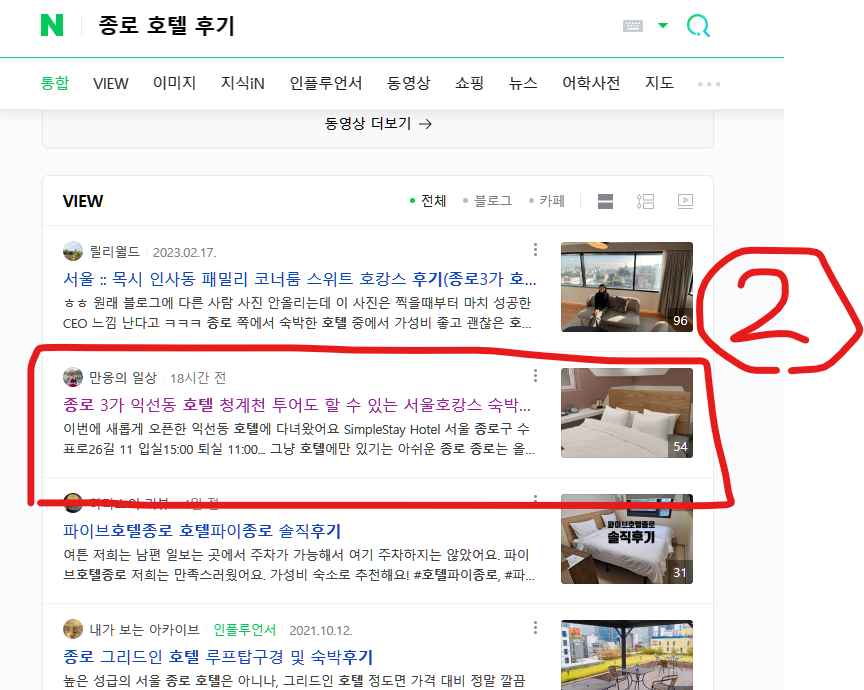Click the date 2023.02.17. on 릴리월드 post

coord(185,252)
